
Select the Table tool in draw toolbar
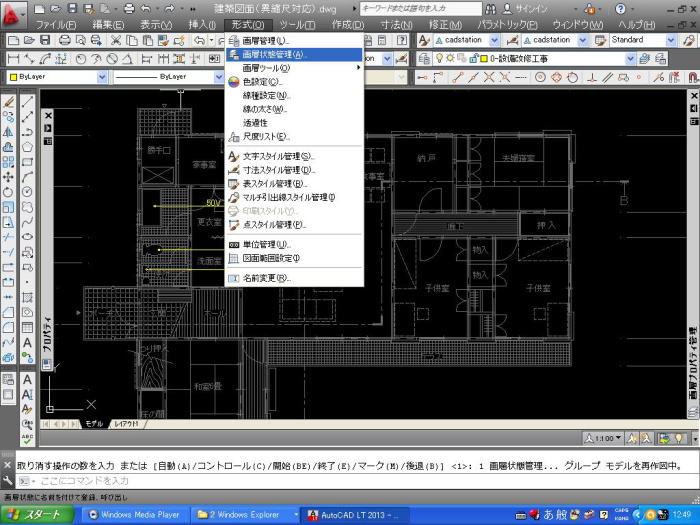tap(27, 327)
